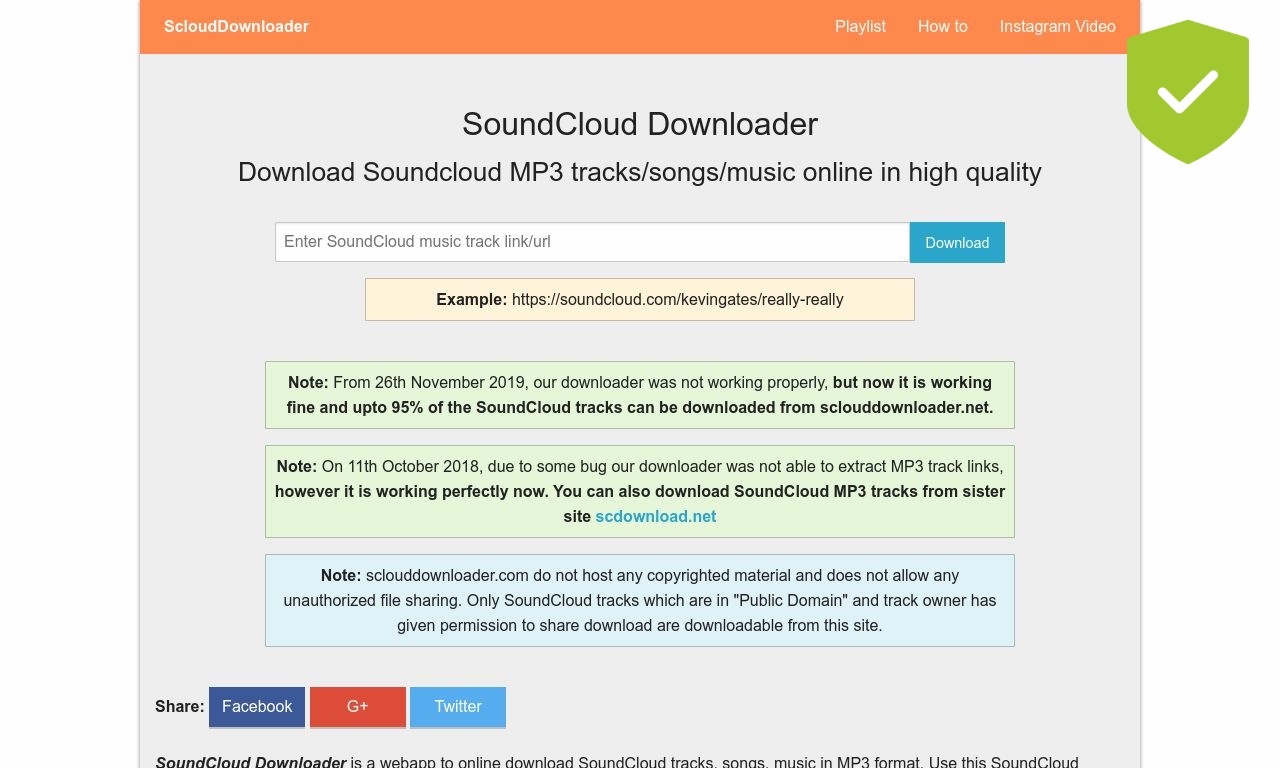Click the 'Share:' label
The height and width of the screenshot is (768, 1280).
pos(180,707)
